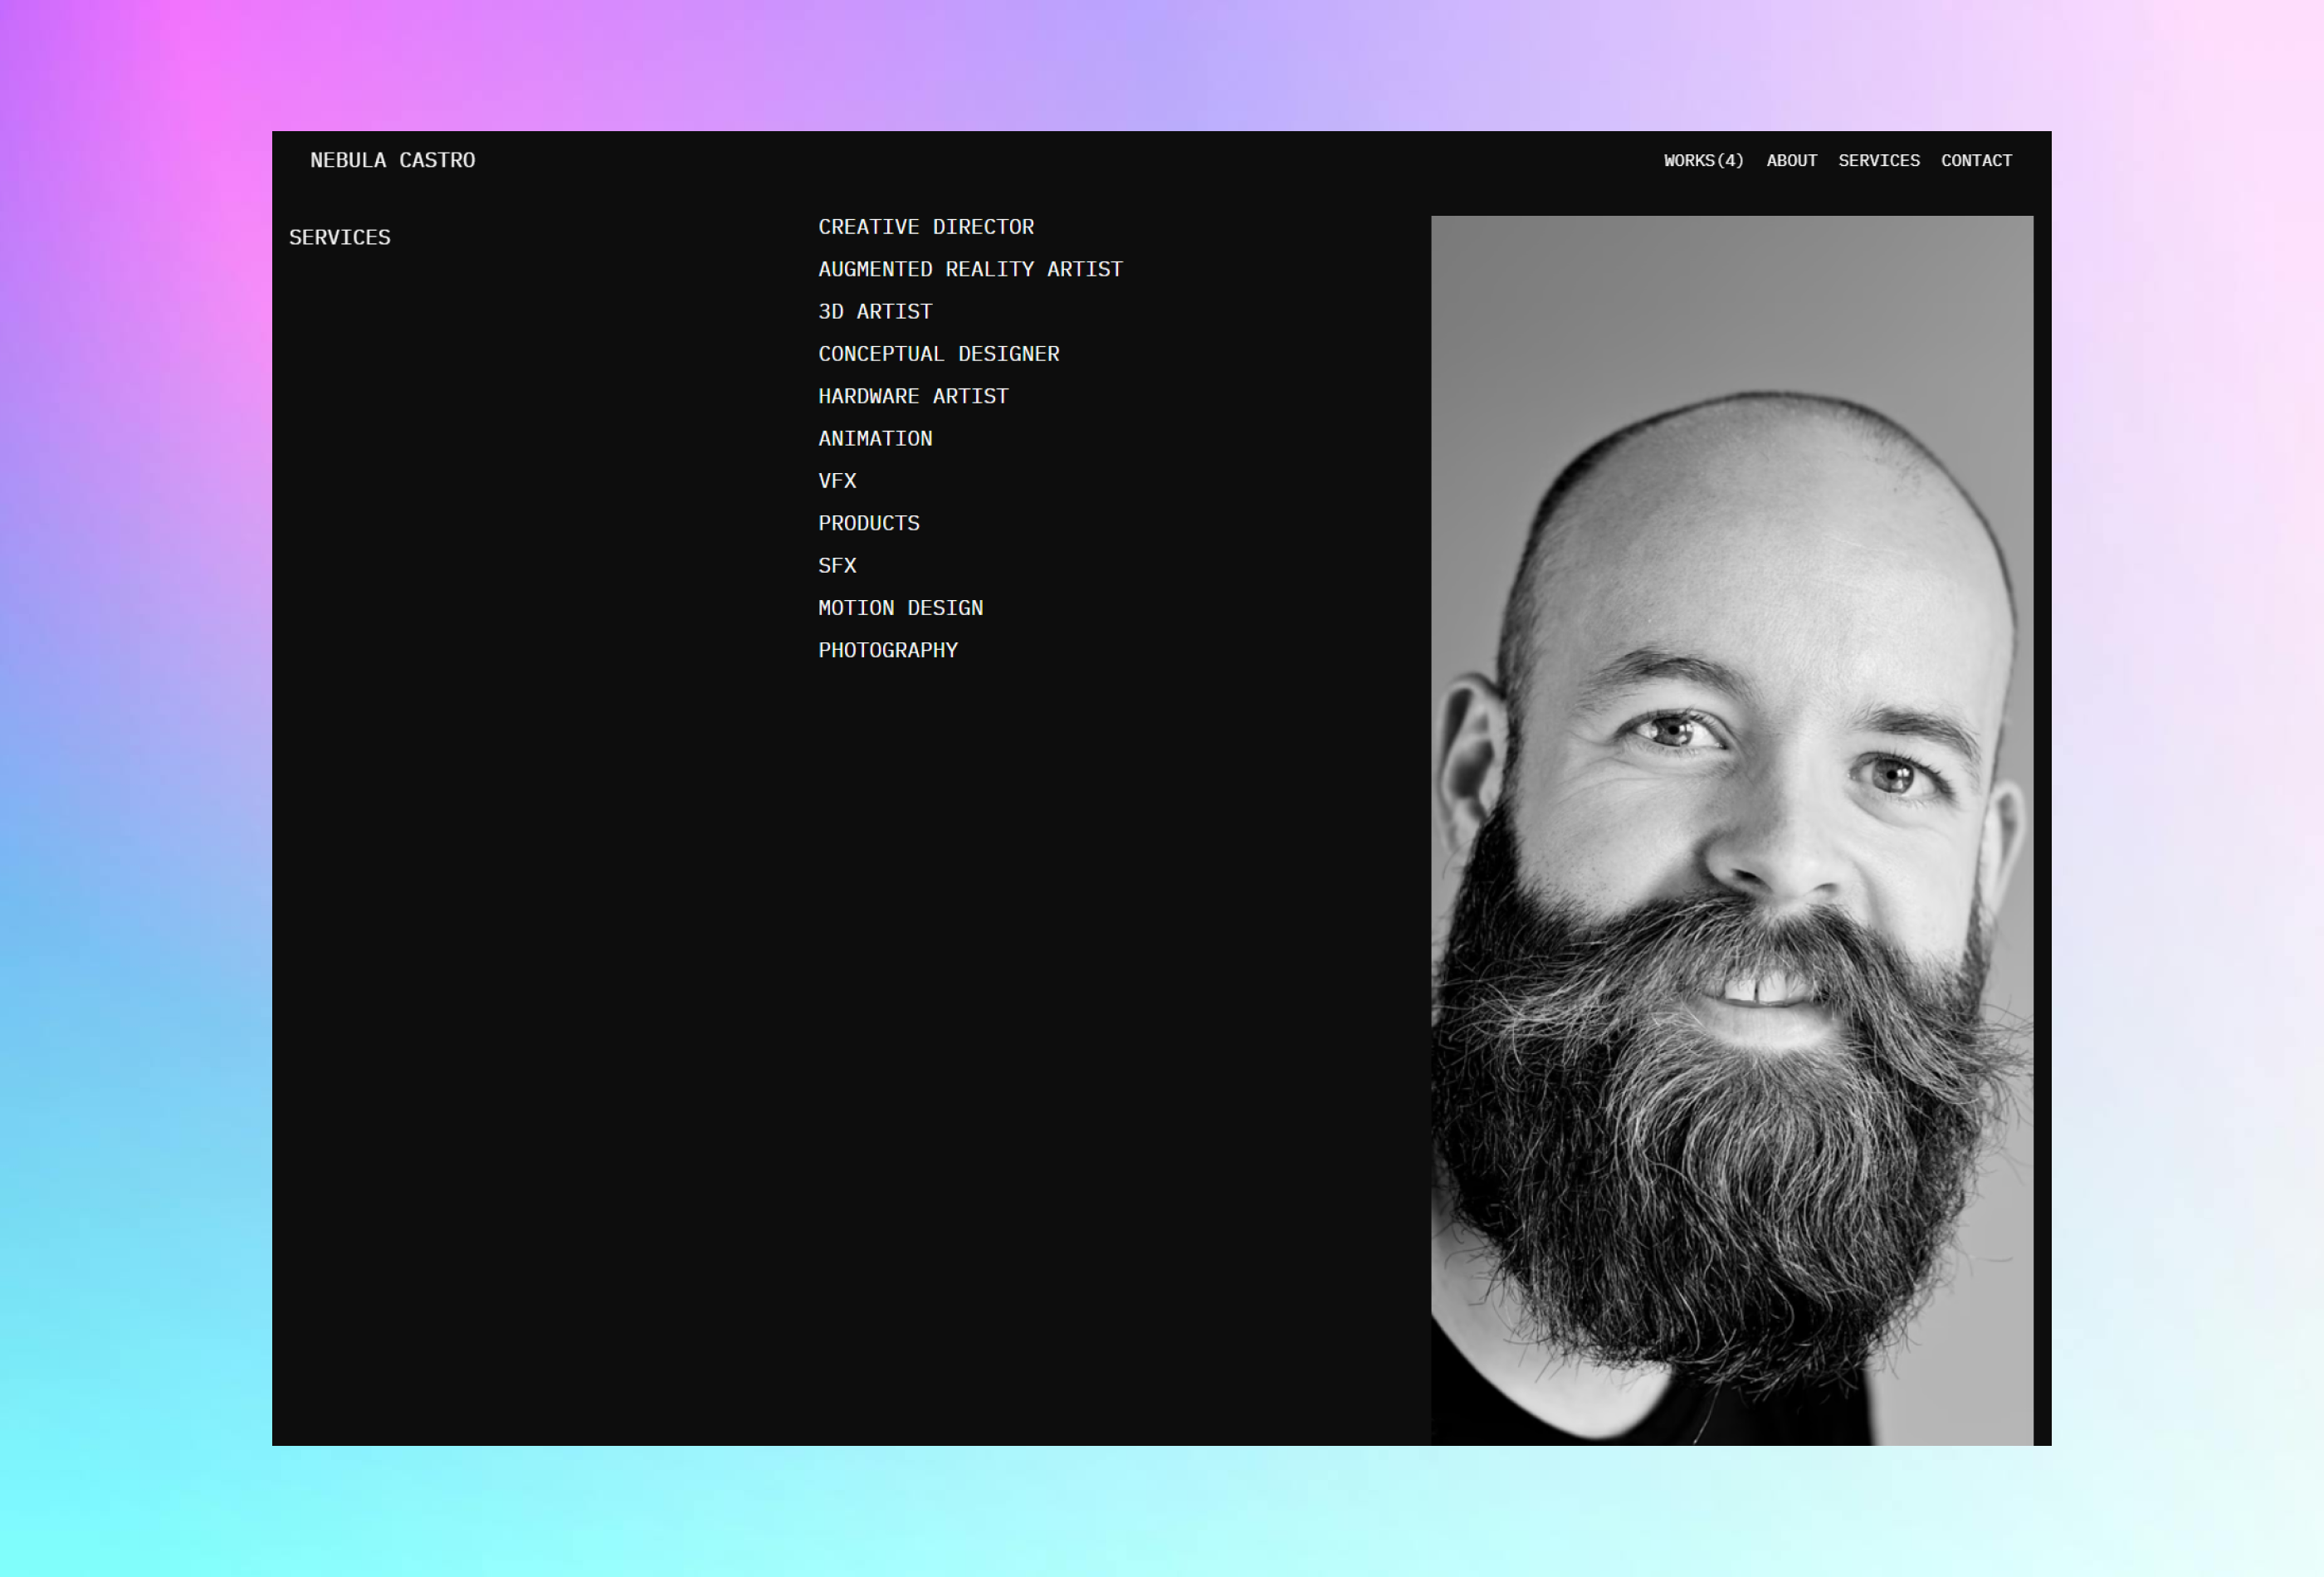Open the WORKS(4) menu item
This screenshot has width=2324, height=1577.
click(x=1703, y=160)
